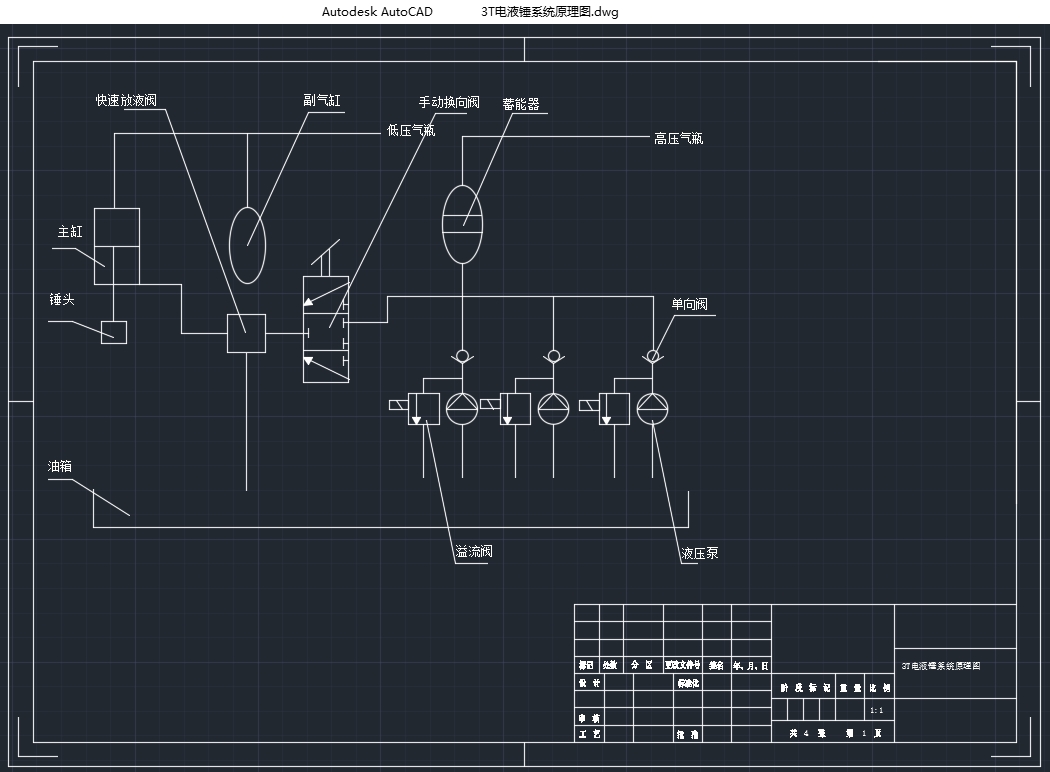Select the leftmost check valve circle
The image size is (1050, 772).
[x=462, y=356]
